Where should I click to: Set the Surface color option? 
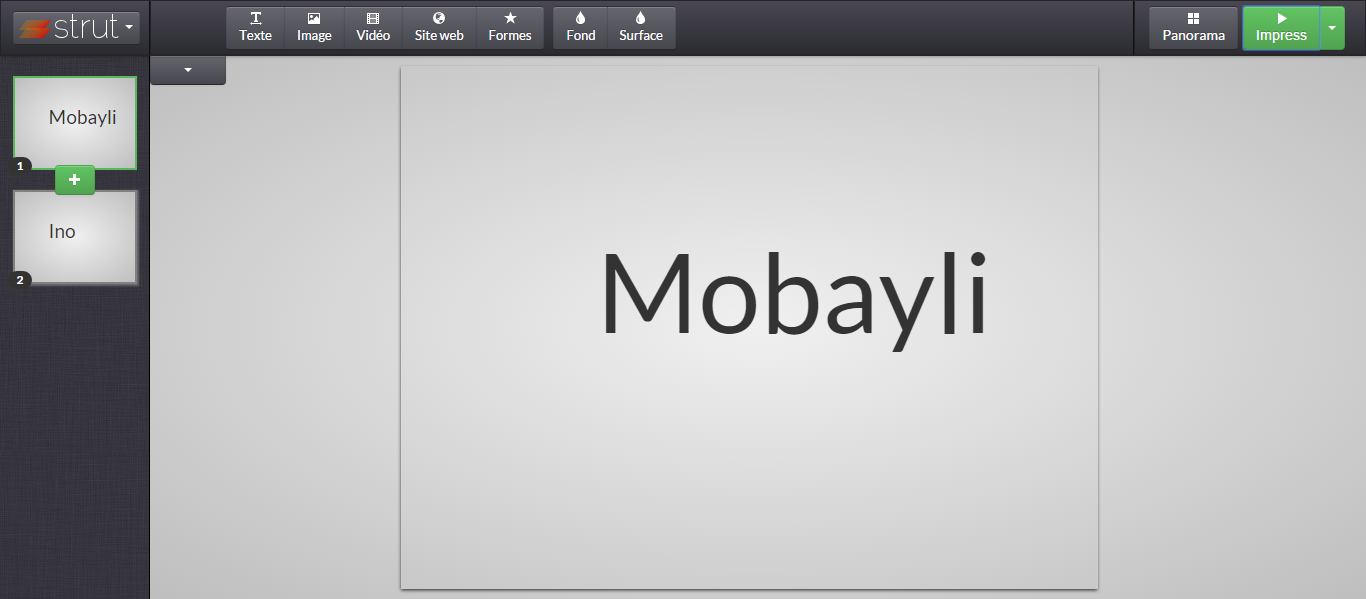(x=641, y=28)
